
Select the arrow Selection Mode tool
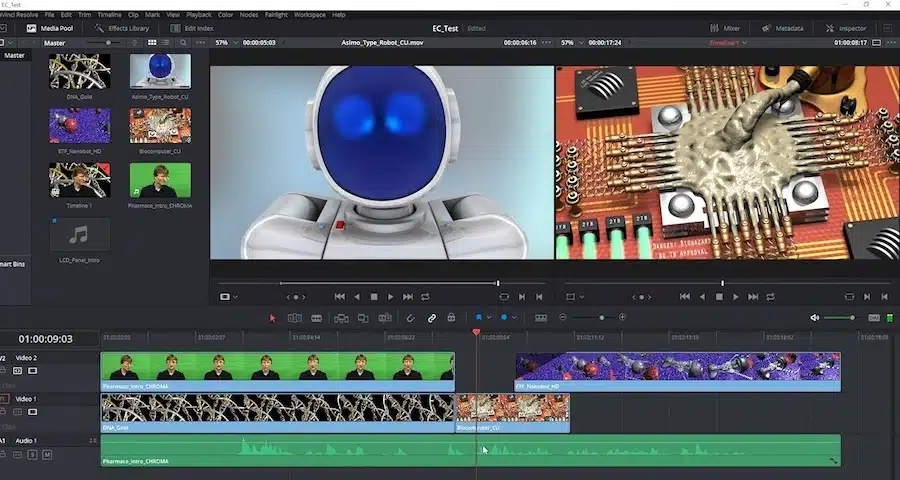(x=273, y=318)
